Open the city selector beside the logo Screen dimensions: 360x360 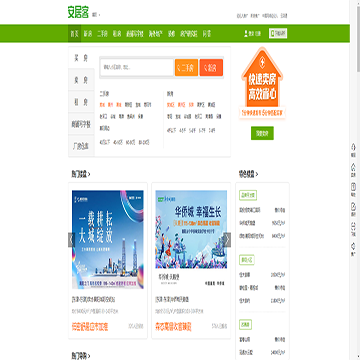[96, 15]
